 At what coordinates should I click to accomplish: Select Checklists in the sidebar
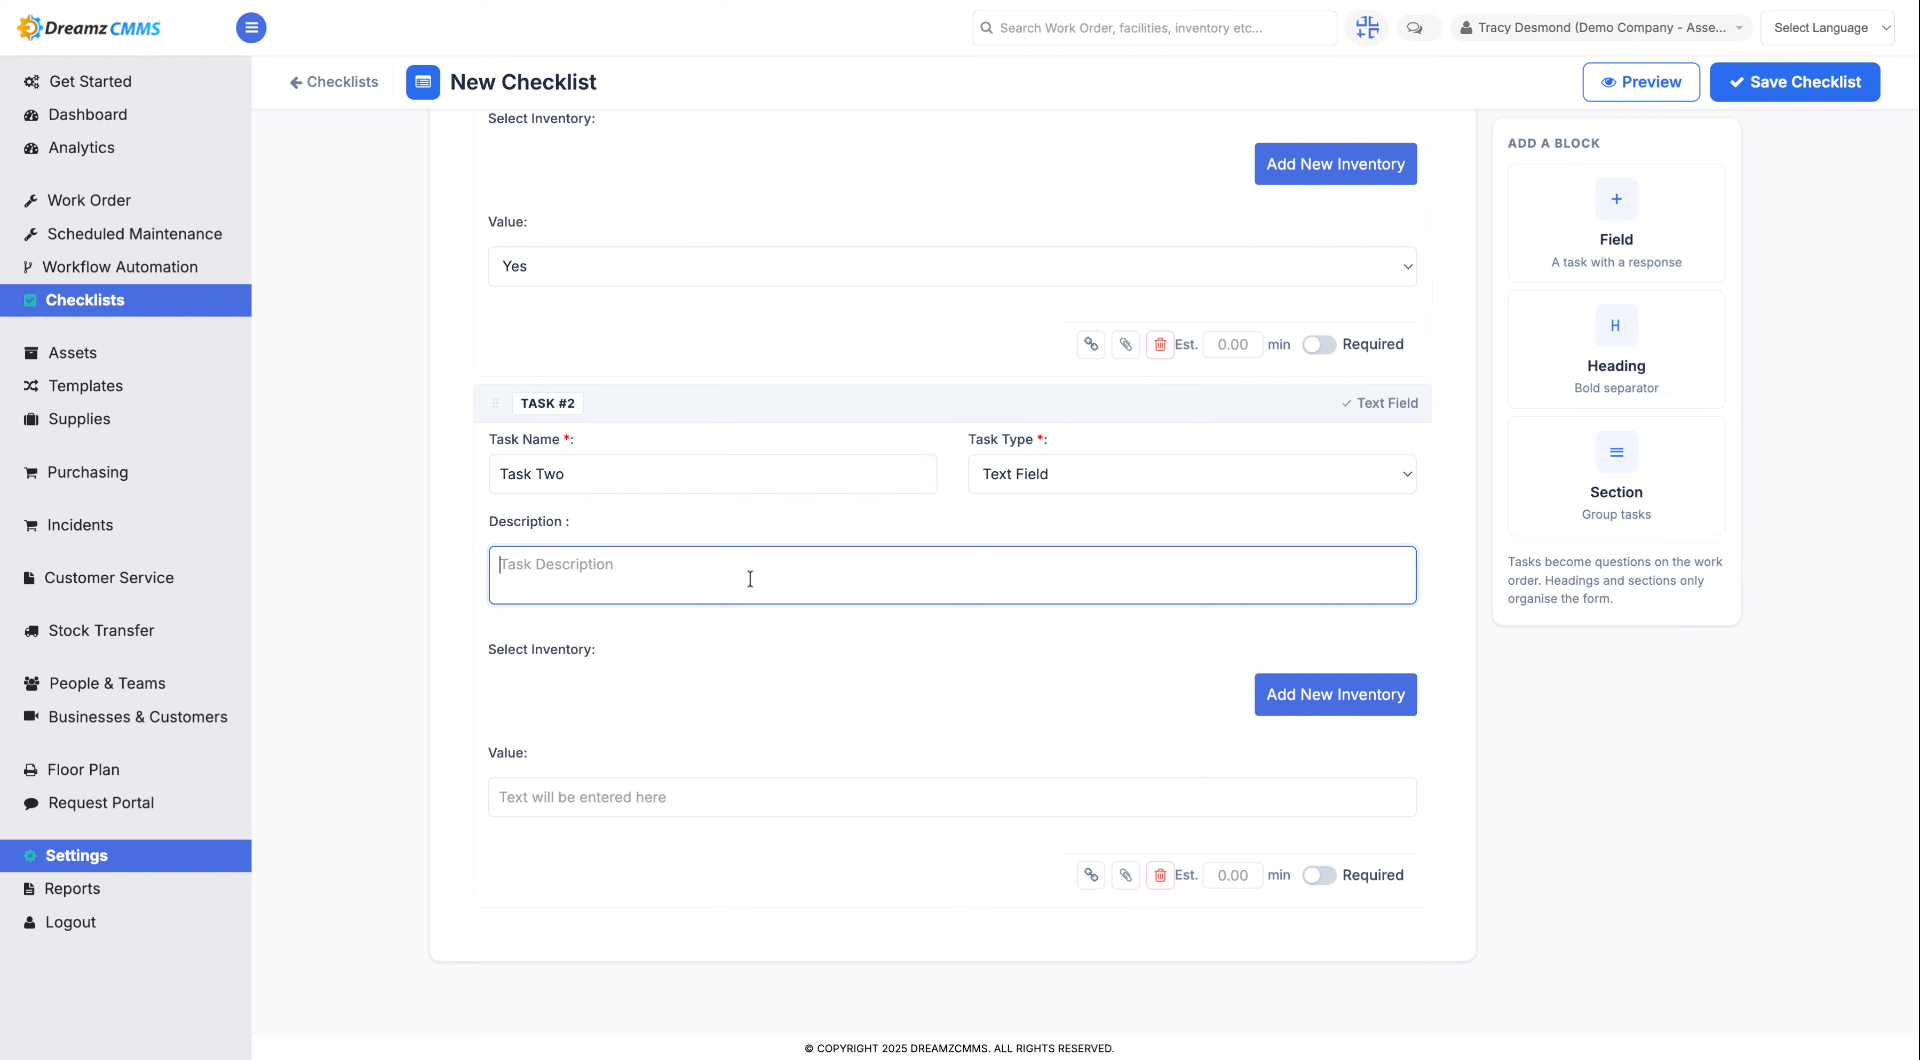coord(126,300)
